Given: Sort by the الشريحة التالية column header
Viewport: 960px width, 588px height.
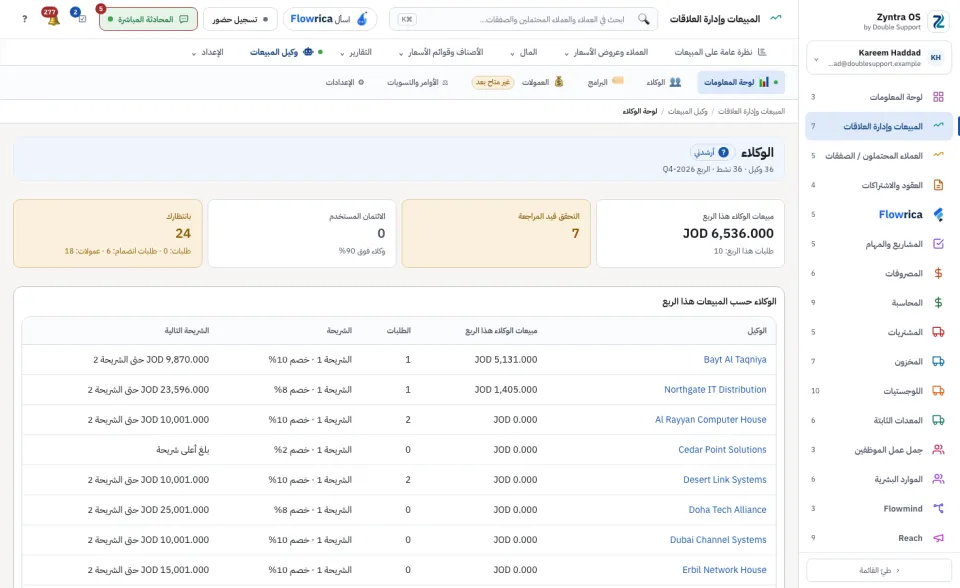Looking at the screenshot, I should (x=187, y=331).
